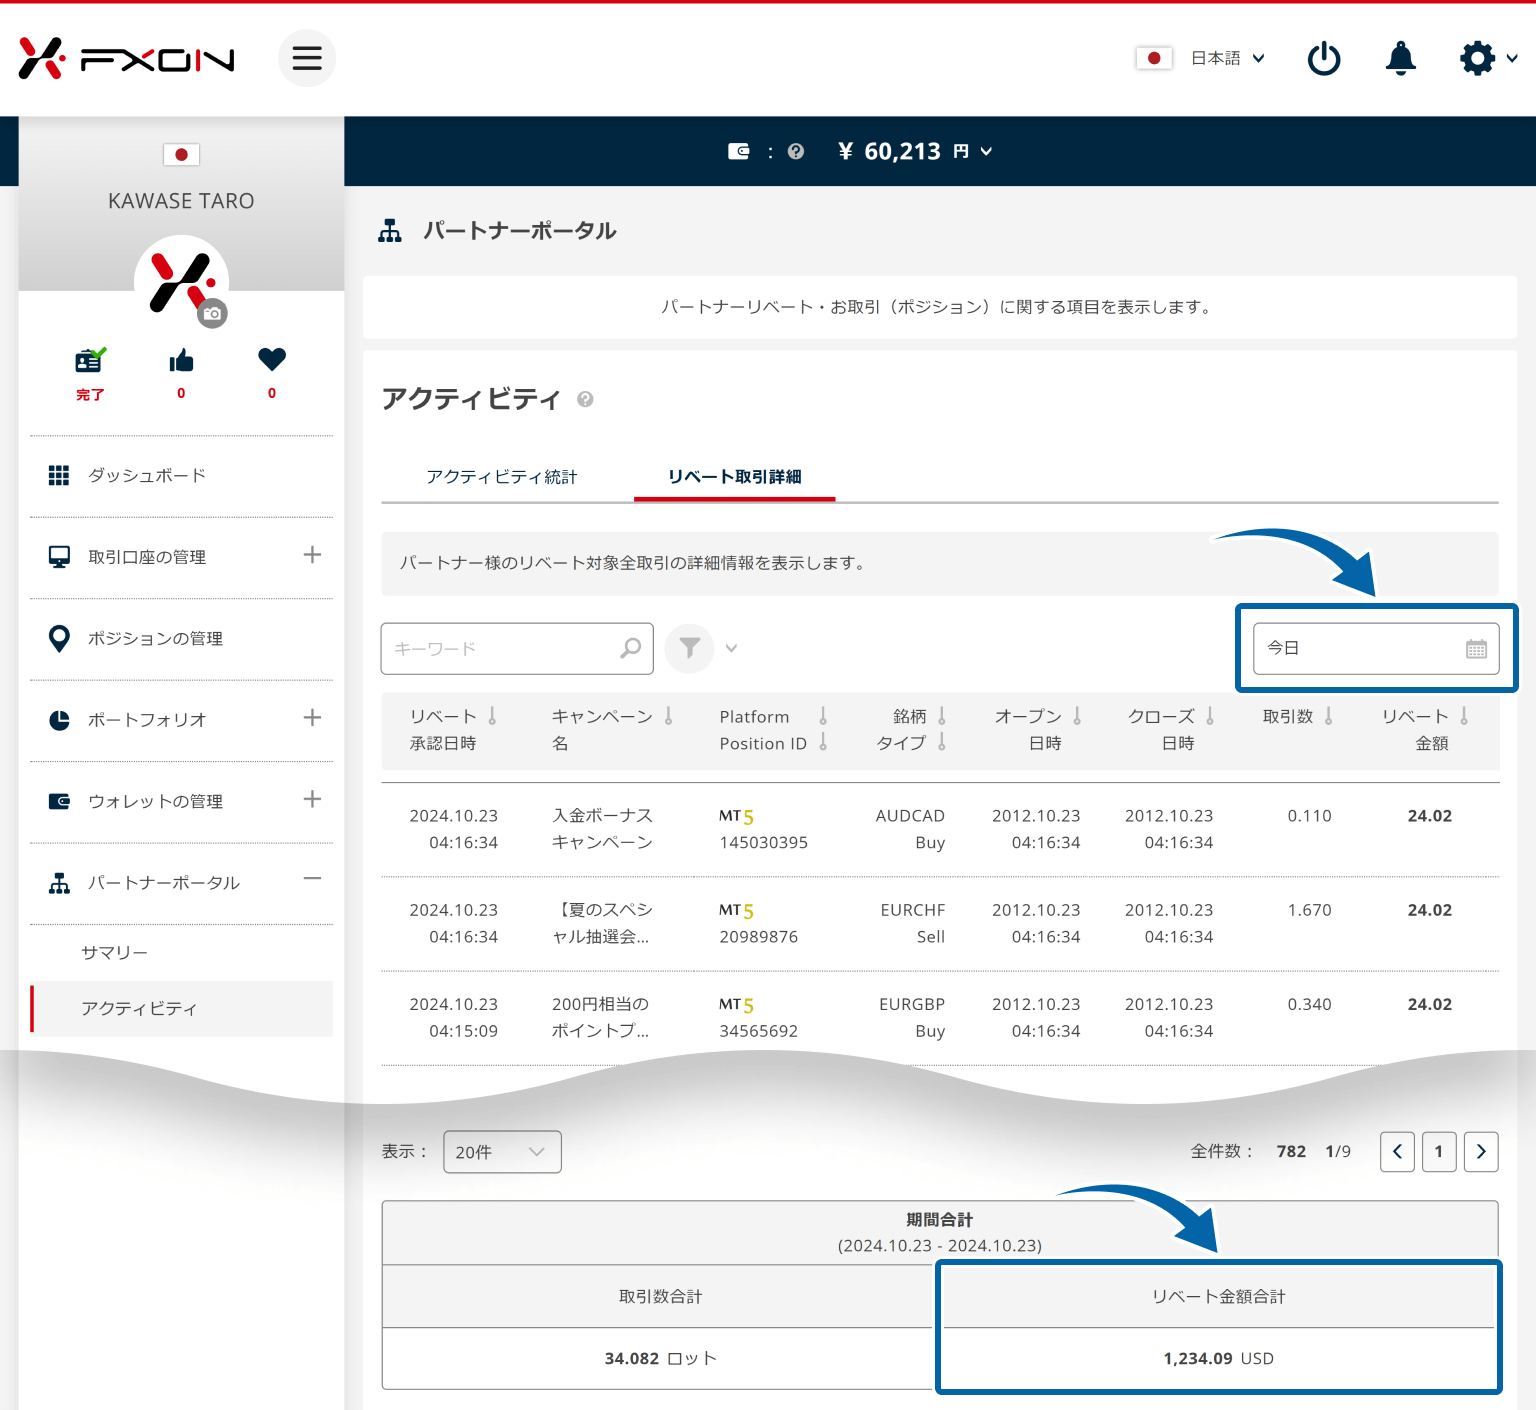Click the KAWASE TARO profile avatar
1536x1410 pixels.
pos(181,282)
